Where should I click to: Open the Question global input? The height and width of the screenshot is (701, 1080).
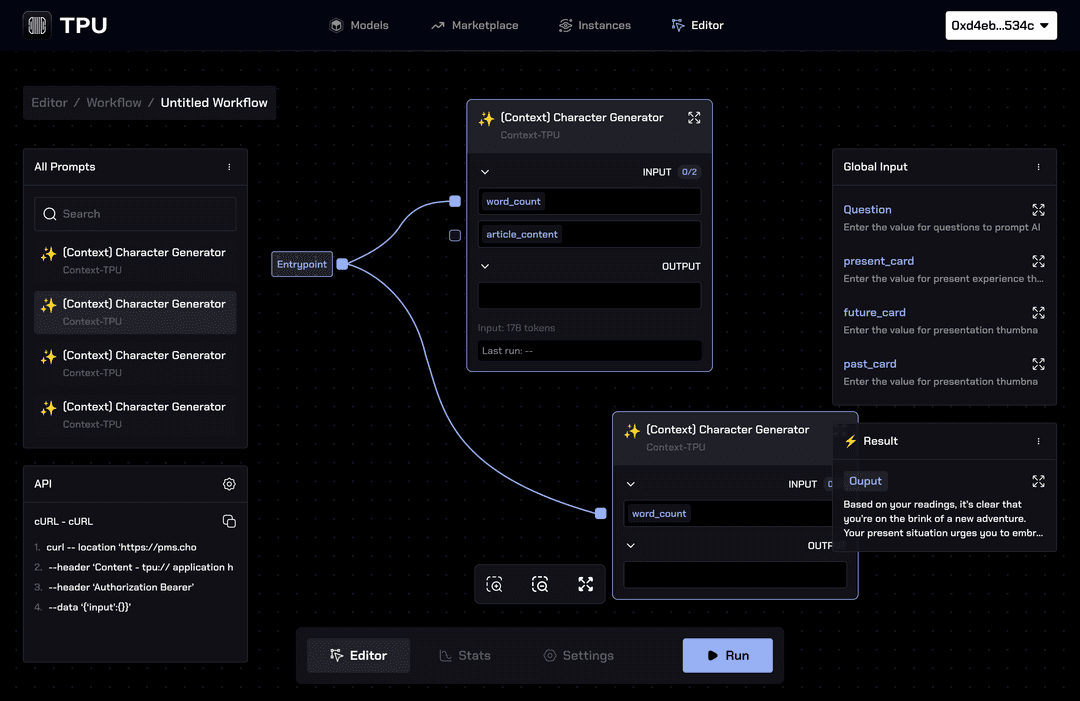pos(867,210)
